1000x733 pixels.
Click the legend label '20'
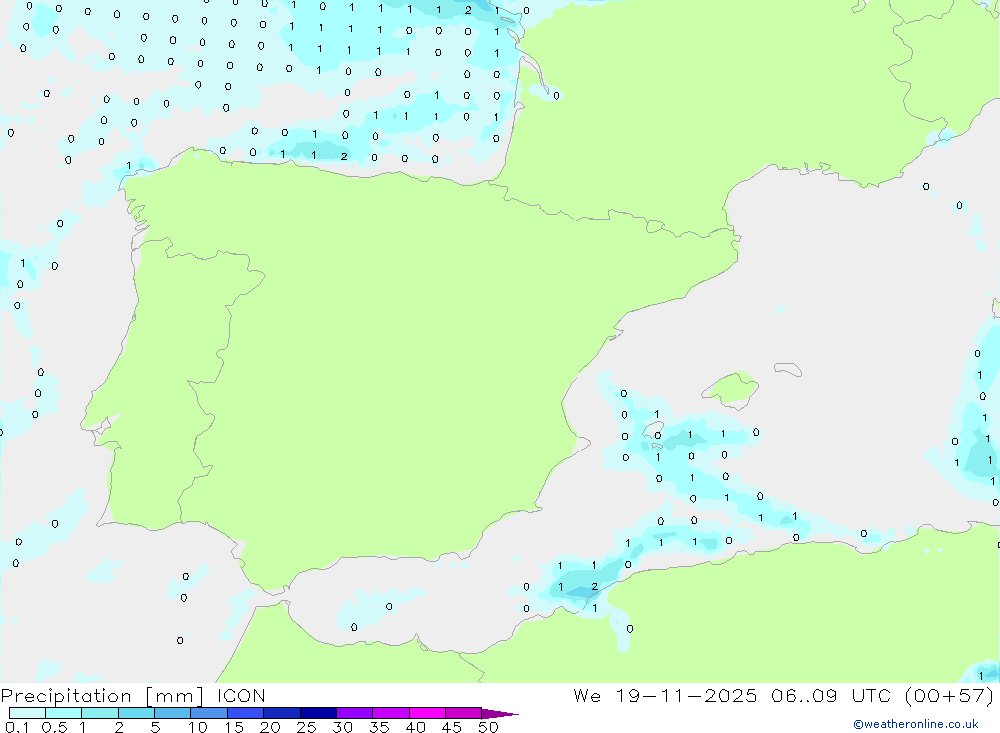click(270, 727)
